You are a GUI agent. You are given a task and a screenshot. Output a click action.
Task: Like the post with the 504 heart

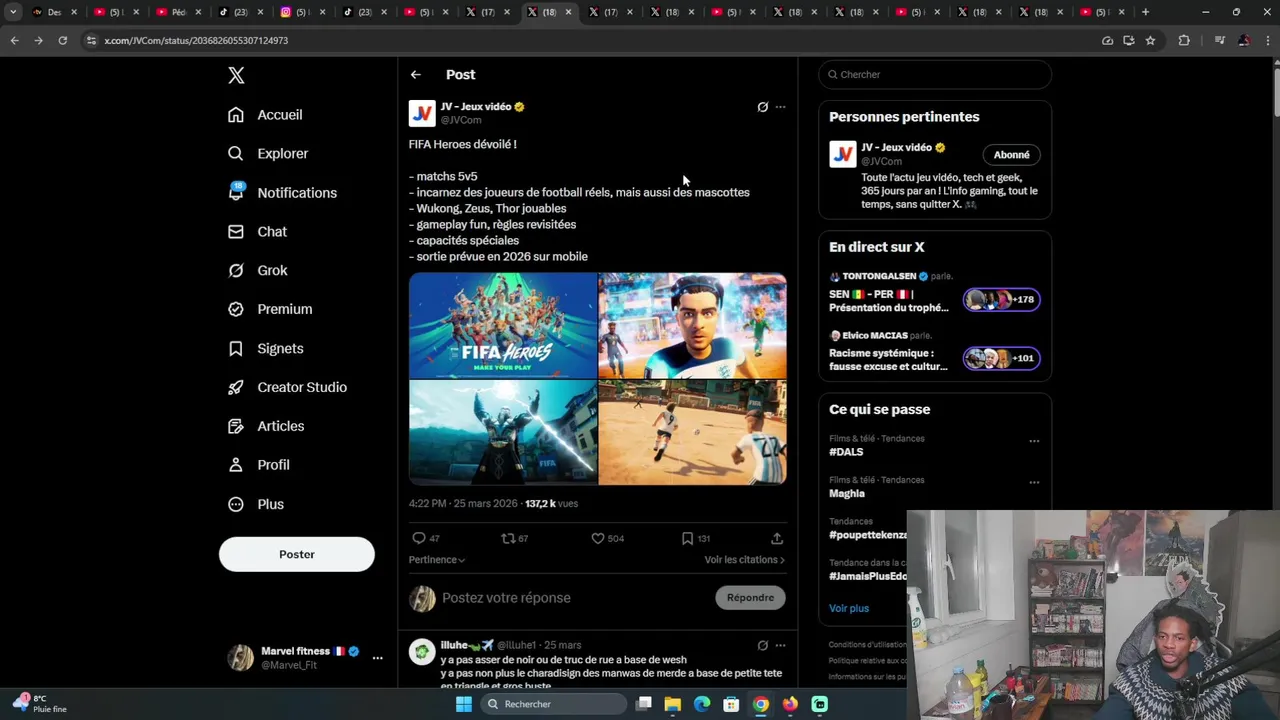click(607, 538)
